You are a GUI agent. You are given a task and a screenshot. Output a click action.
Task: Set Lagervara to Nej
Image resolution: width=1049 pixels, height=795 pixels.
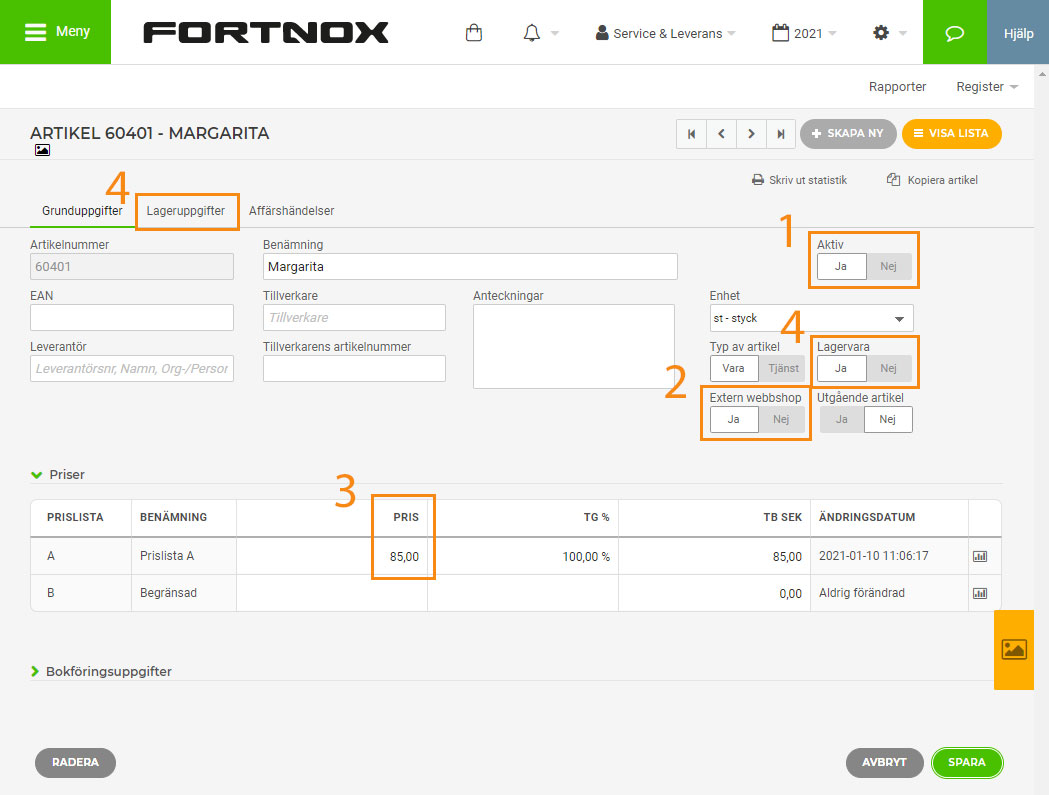point(888,368)
